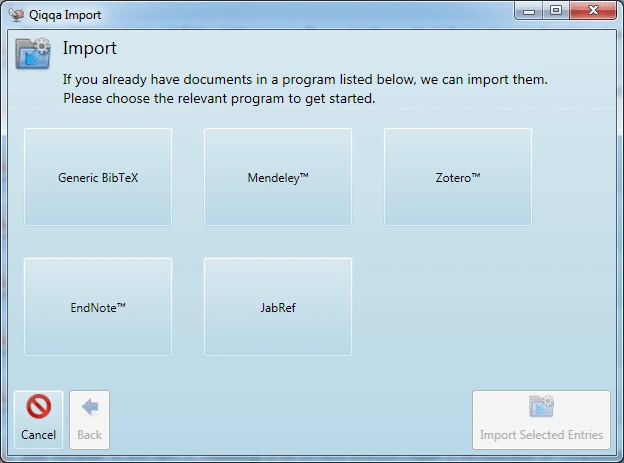
Task: Close the Qiqqa Import dialog
Action: pos(594,12)
